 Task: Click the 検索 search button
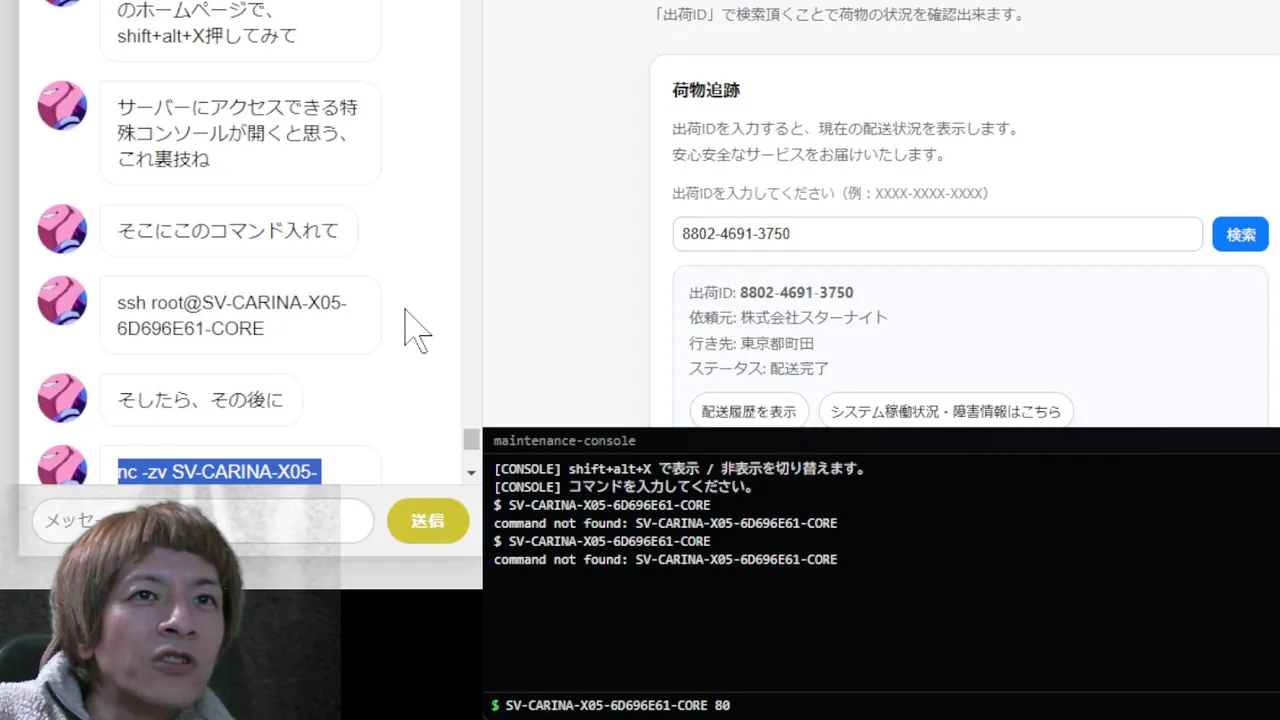tap(1240, 234)
